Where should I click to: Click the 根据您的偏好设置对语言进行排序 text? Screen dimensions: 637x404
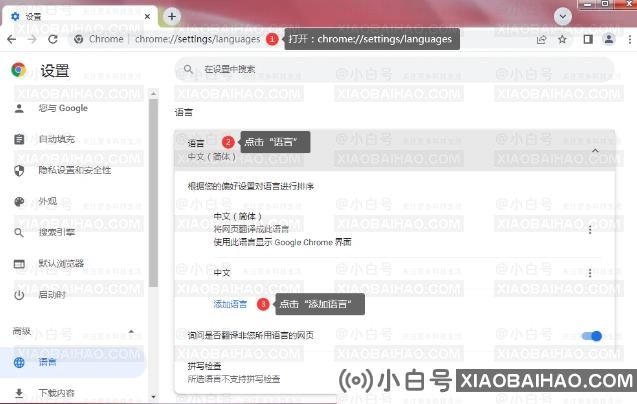[x=251, y=186]
